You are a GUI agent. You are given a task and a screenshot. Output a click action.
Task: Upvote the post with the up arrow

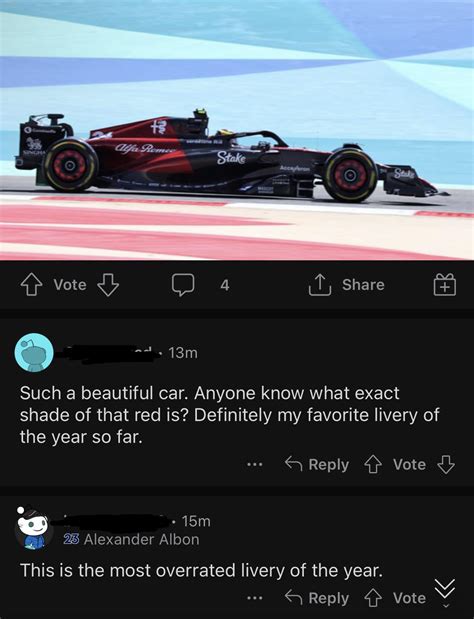(x=31, y=285)
